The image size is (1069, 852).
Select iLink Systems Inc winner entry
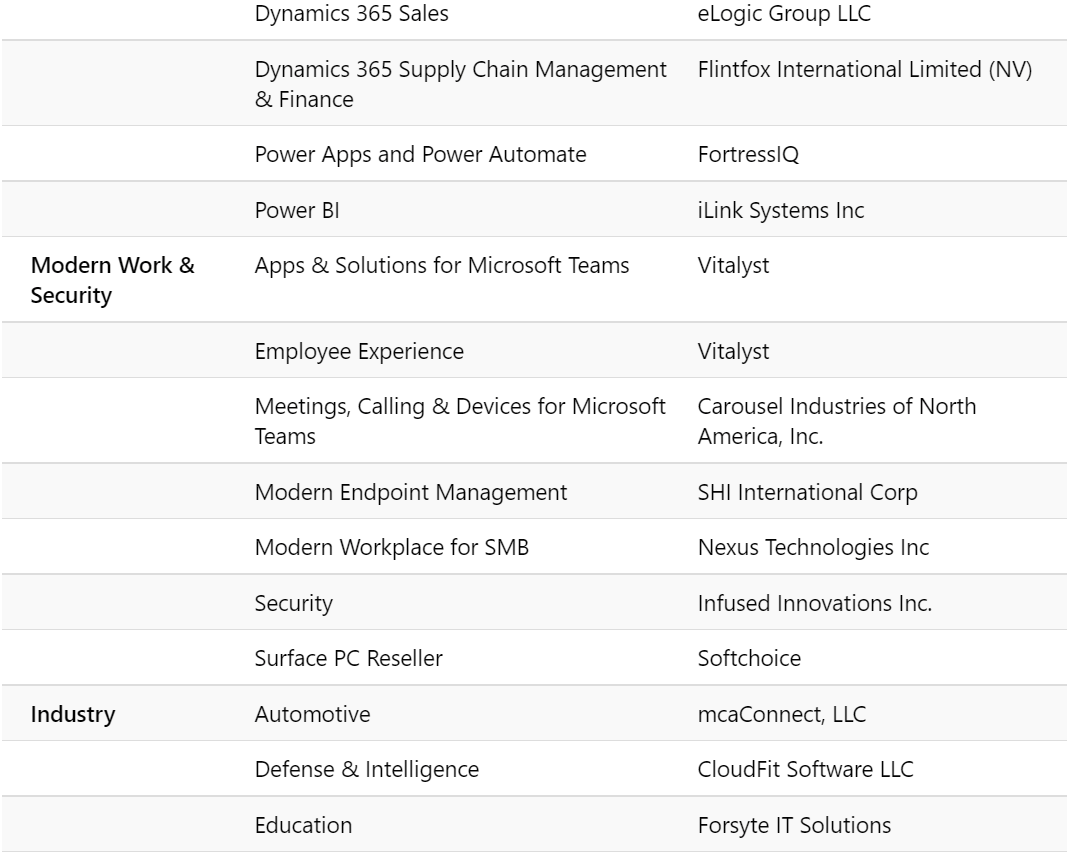pyautogui.click(x=781, y=210)
